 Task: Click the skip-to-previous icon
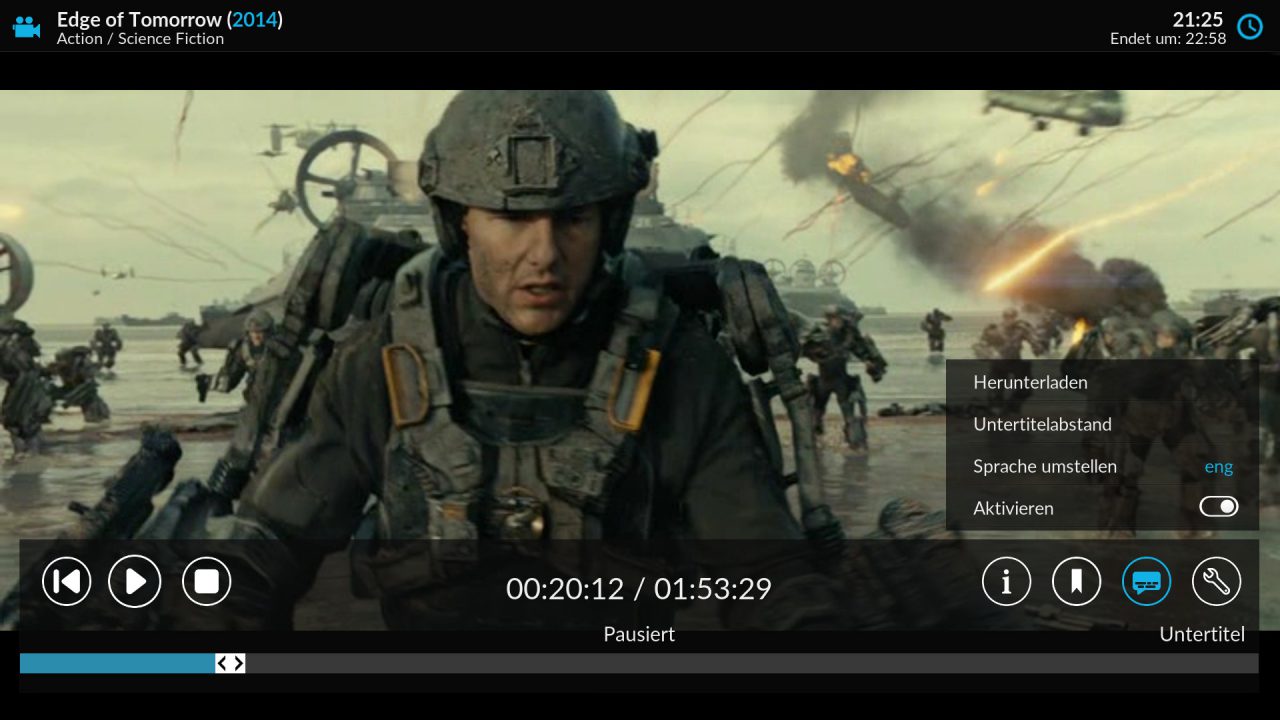click(66, 581)
